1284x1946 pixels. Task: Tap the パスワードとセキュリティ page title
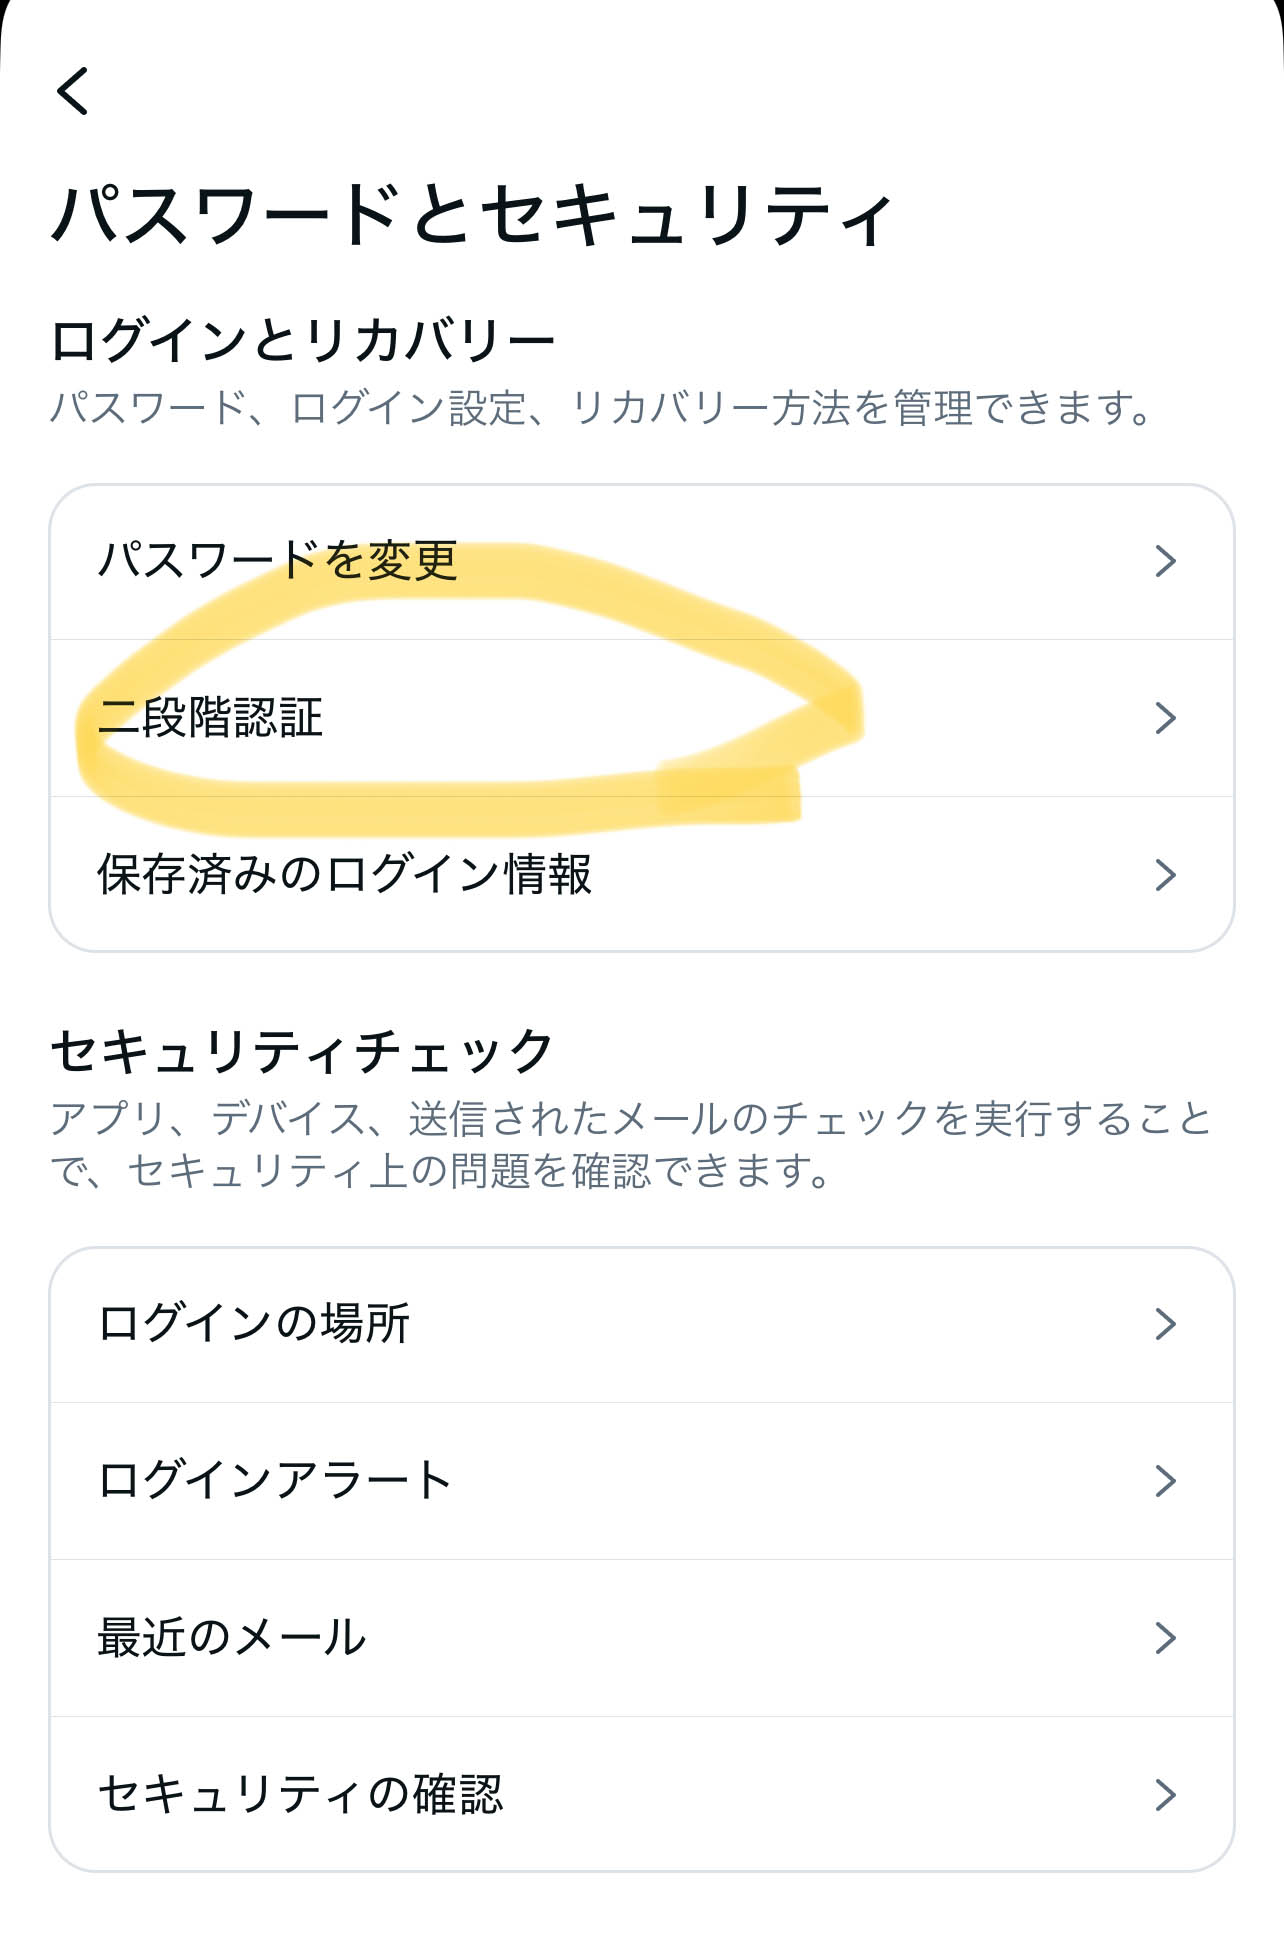pos(471,215)
